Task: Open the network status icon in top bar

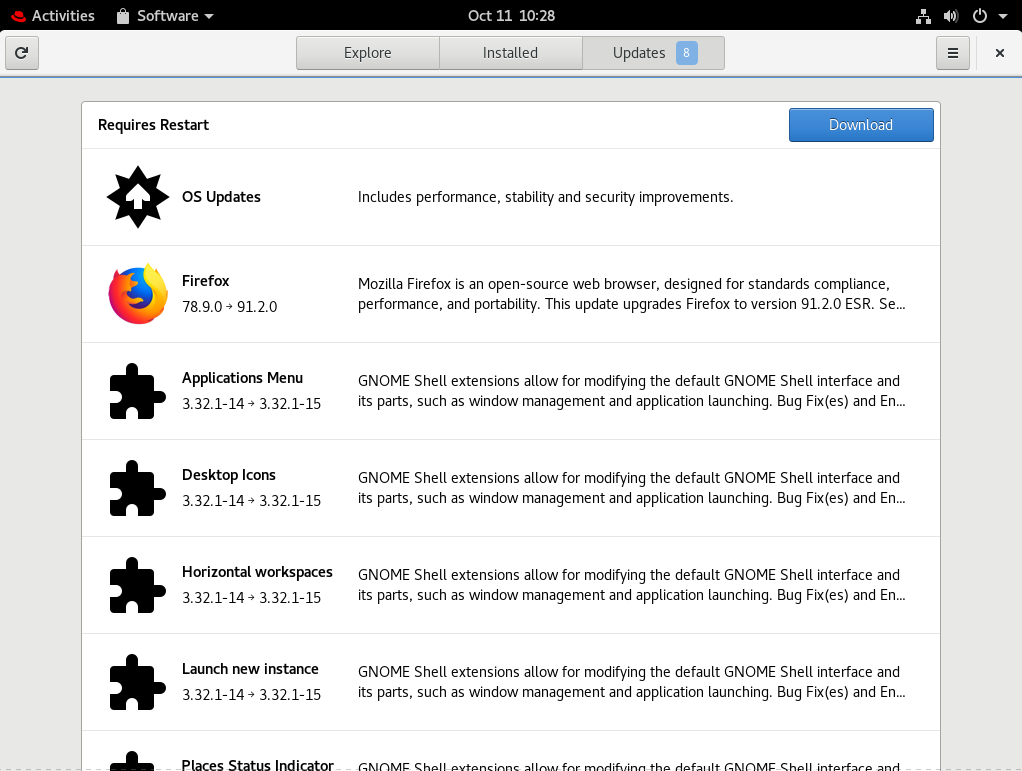Action: [923, 16]
